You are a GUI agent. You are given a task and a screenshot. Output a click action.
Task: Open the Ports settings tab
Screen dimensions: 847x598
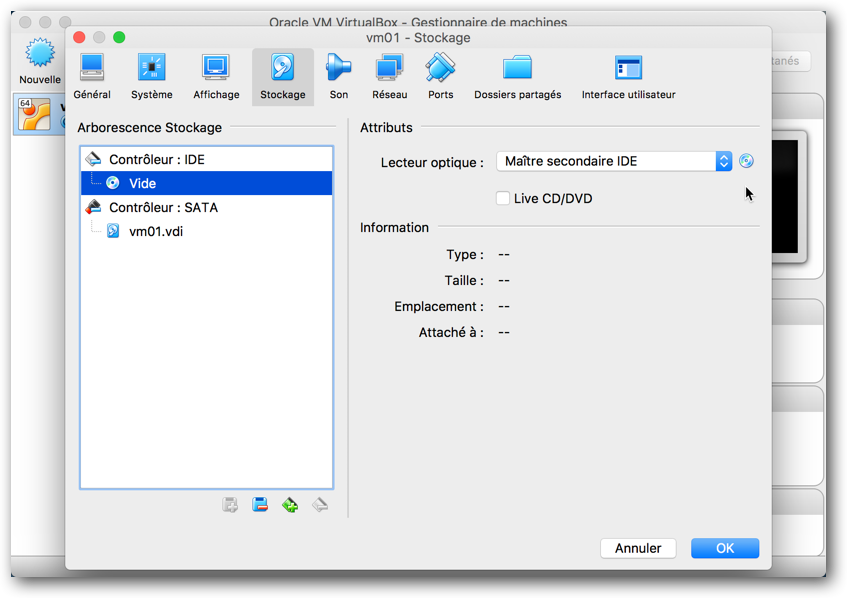coord(440,77)
